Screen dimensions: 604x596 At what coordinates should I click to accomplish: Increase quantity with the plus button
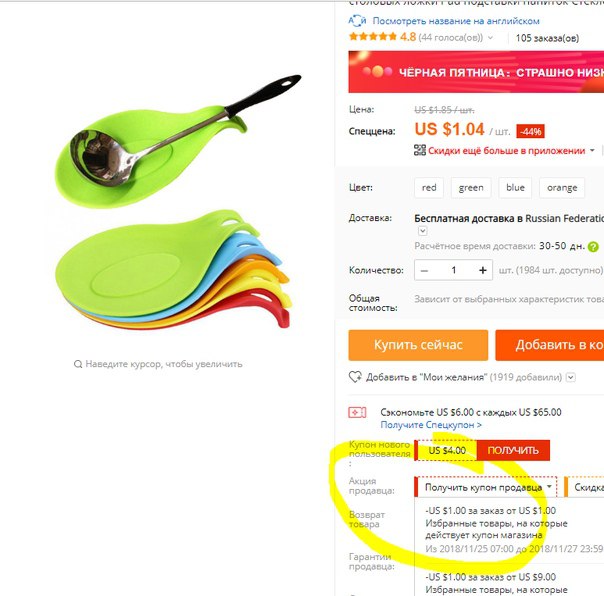point(483,270)
